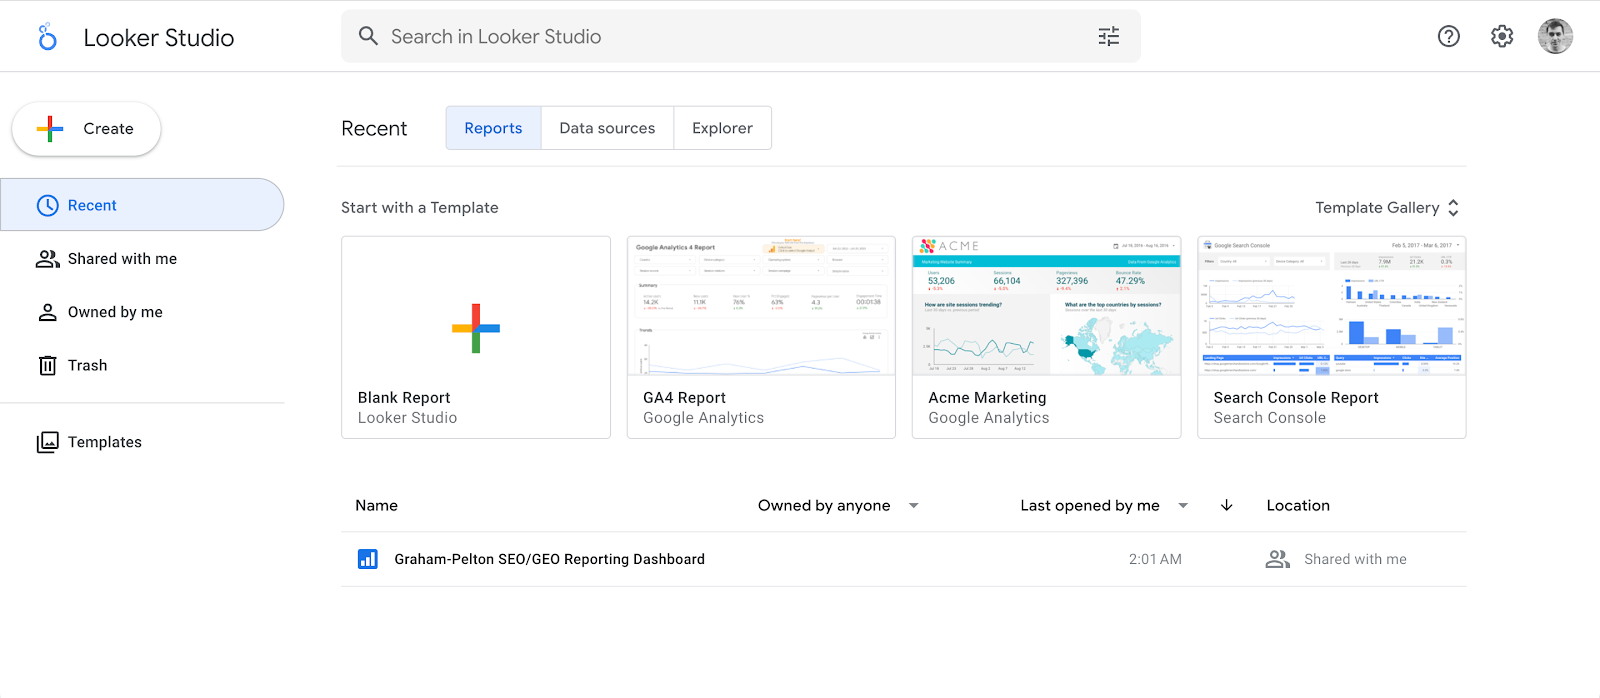Click the Looker Studio logo icon
The width and height of the screenshot is (1600, 698).
click(47, 37)
